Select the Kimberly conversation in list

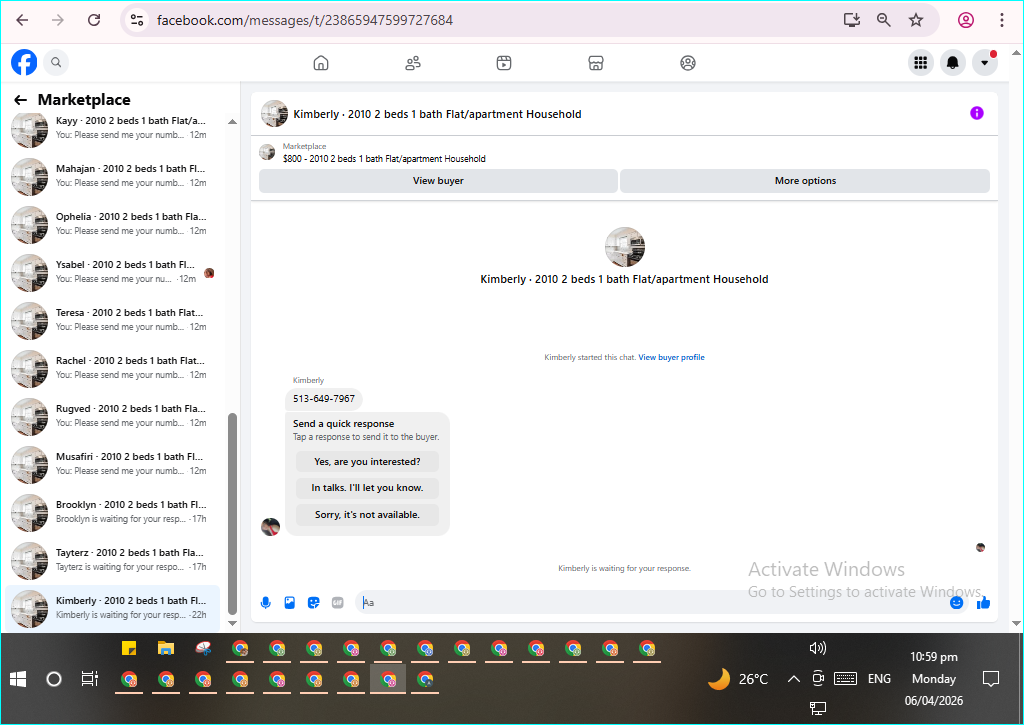[113, 607]
